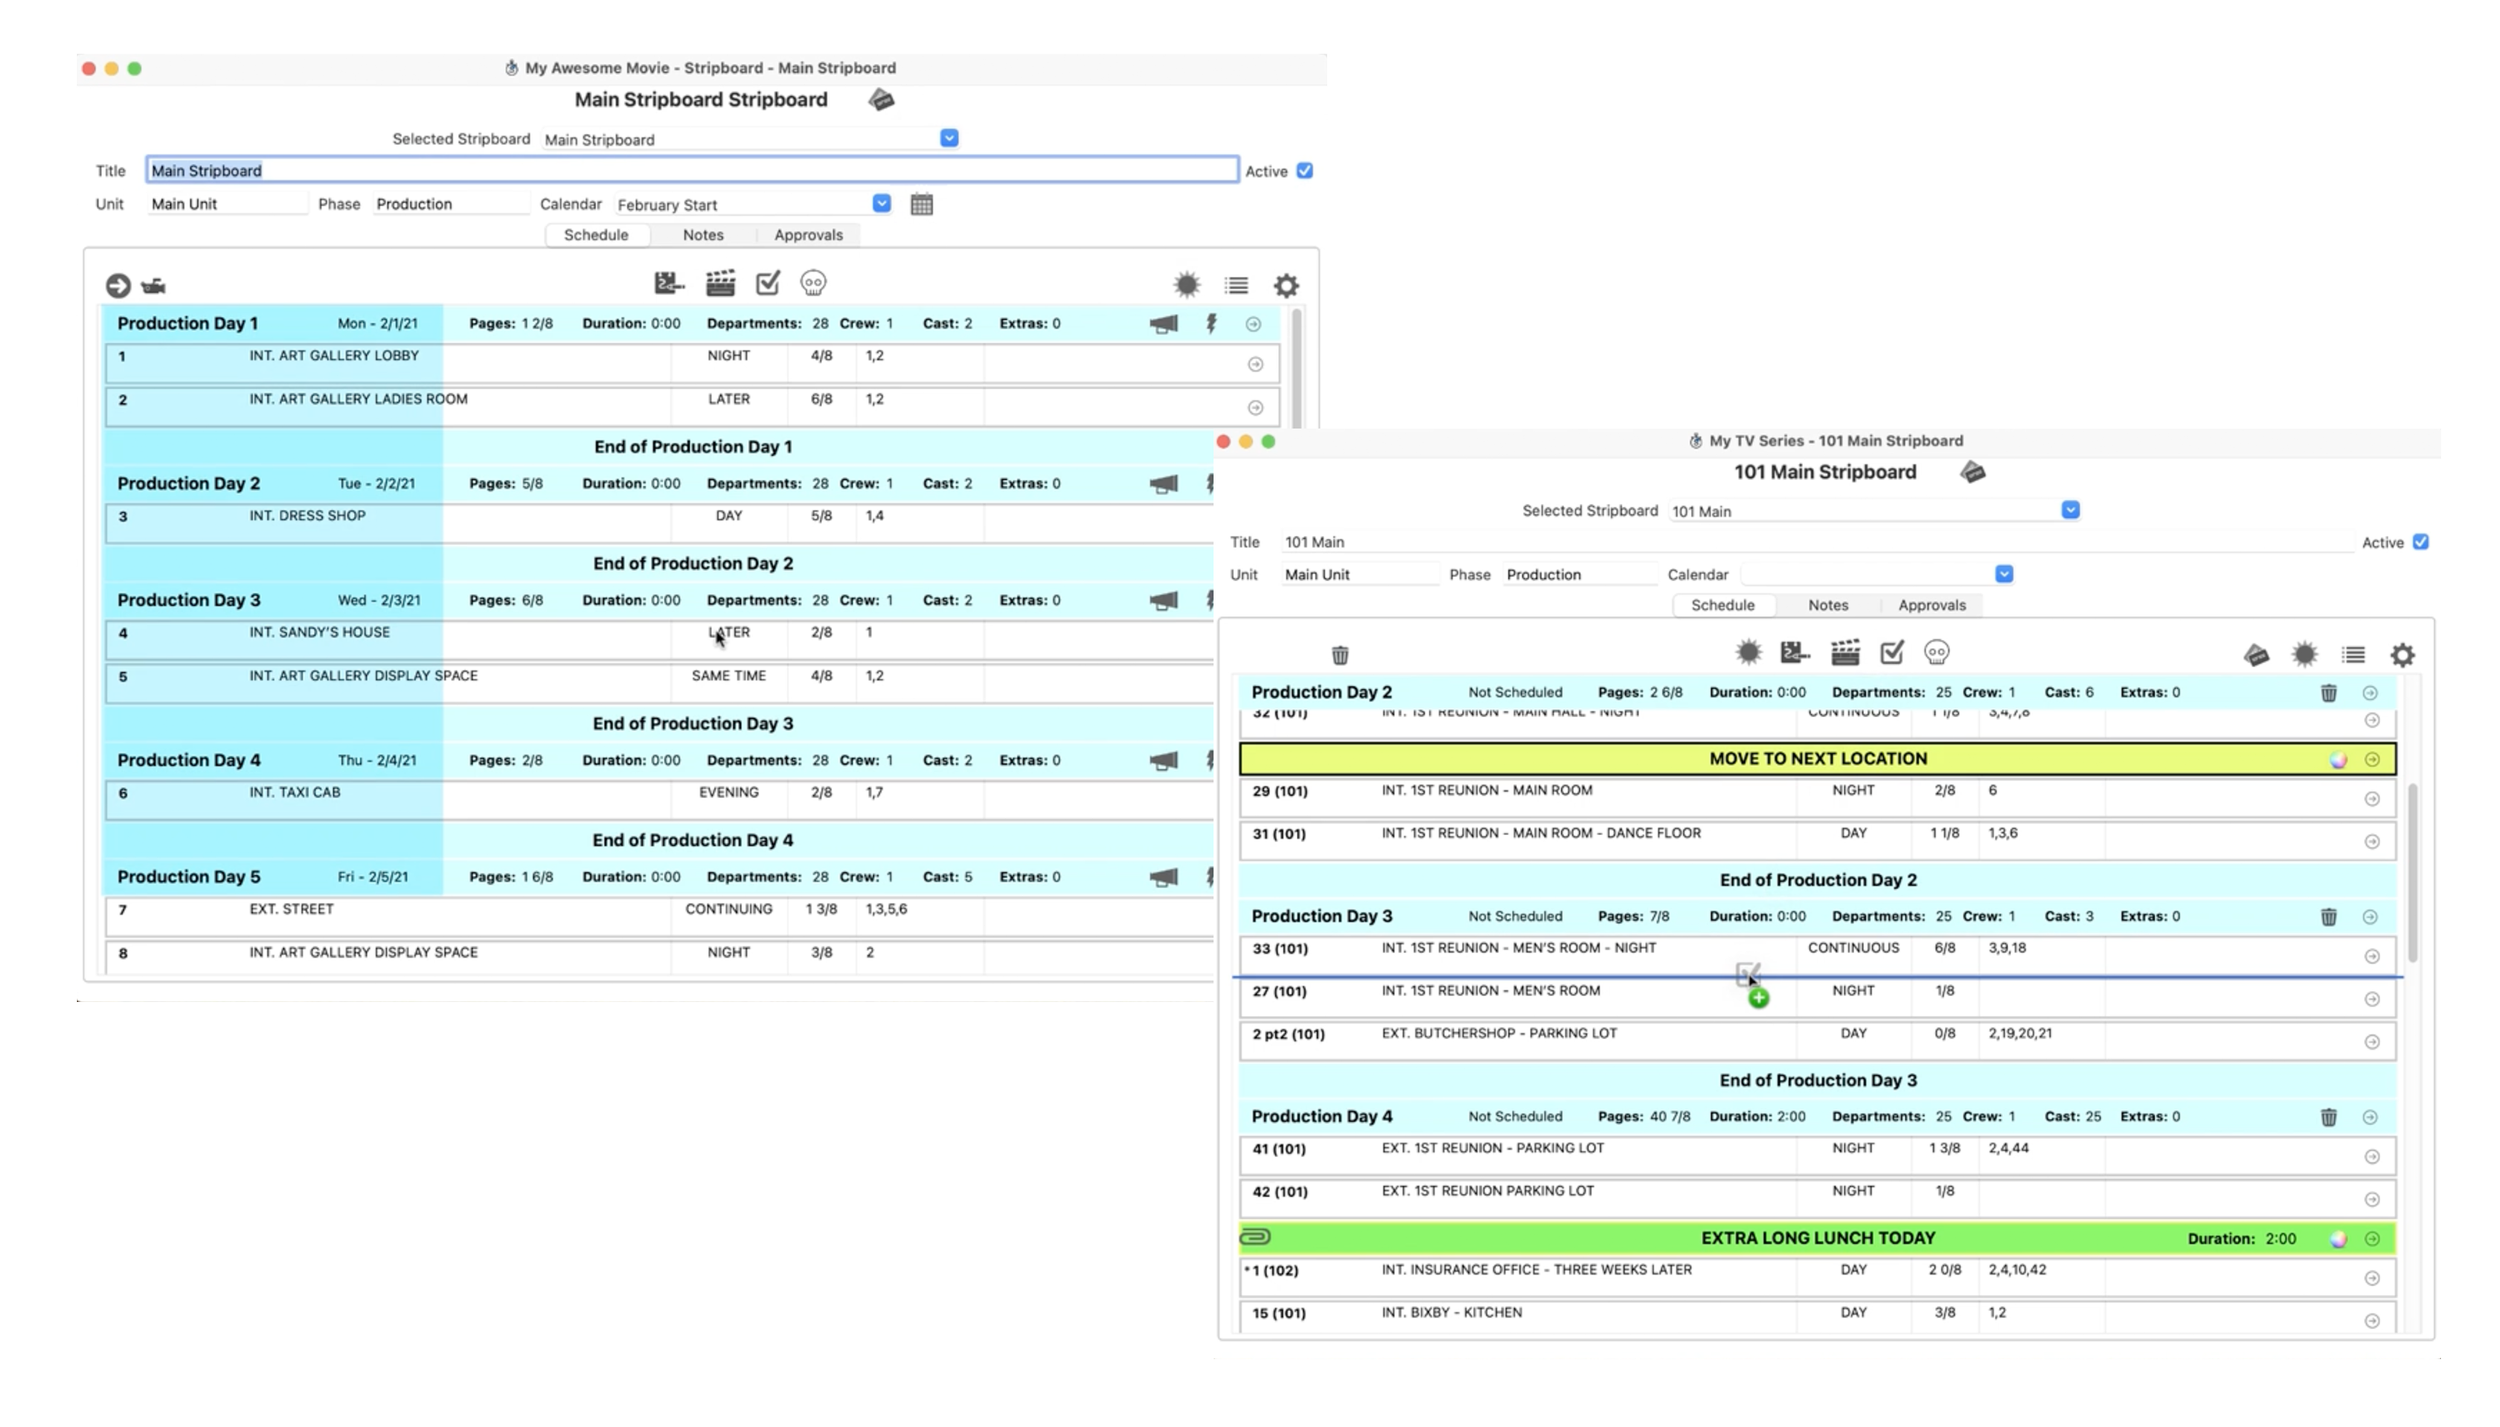Click the Phase field in Main Stripboard window

[450, 204]
